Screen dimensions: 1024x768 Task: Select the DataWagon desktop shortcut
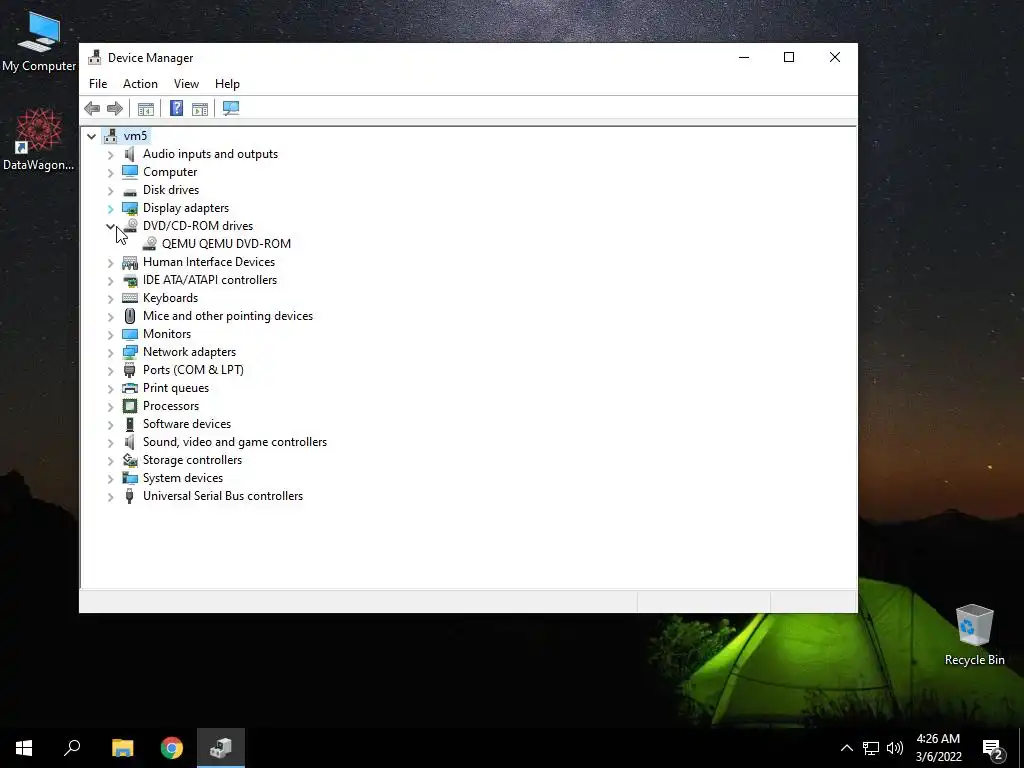[x=39, y=139]
